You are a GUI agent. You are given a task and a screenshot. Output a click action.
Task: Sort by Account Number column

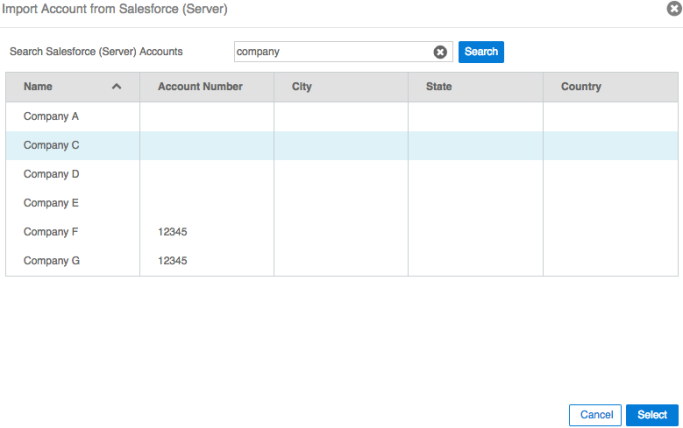pos(200,86)
